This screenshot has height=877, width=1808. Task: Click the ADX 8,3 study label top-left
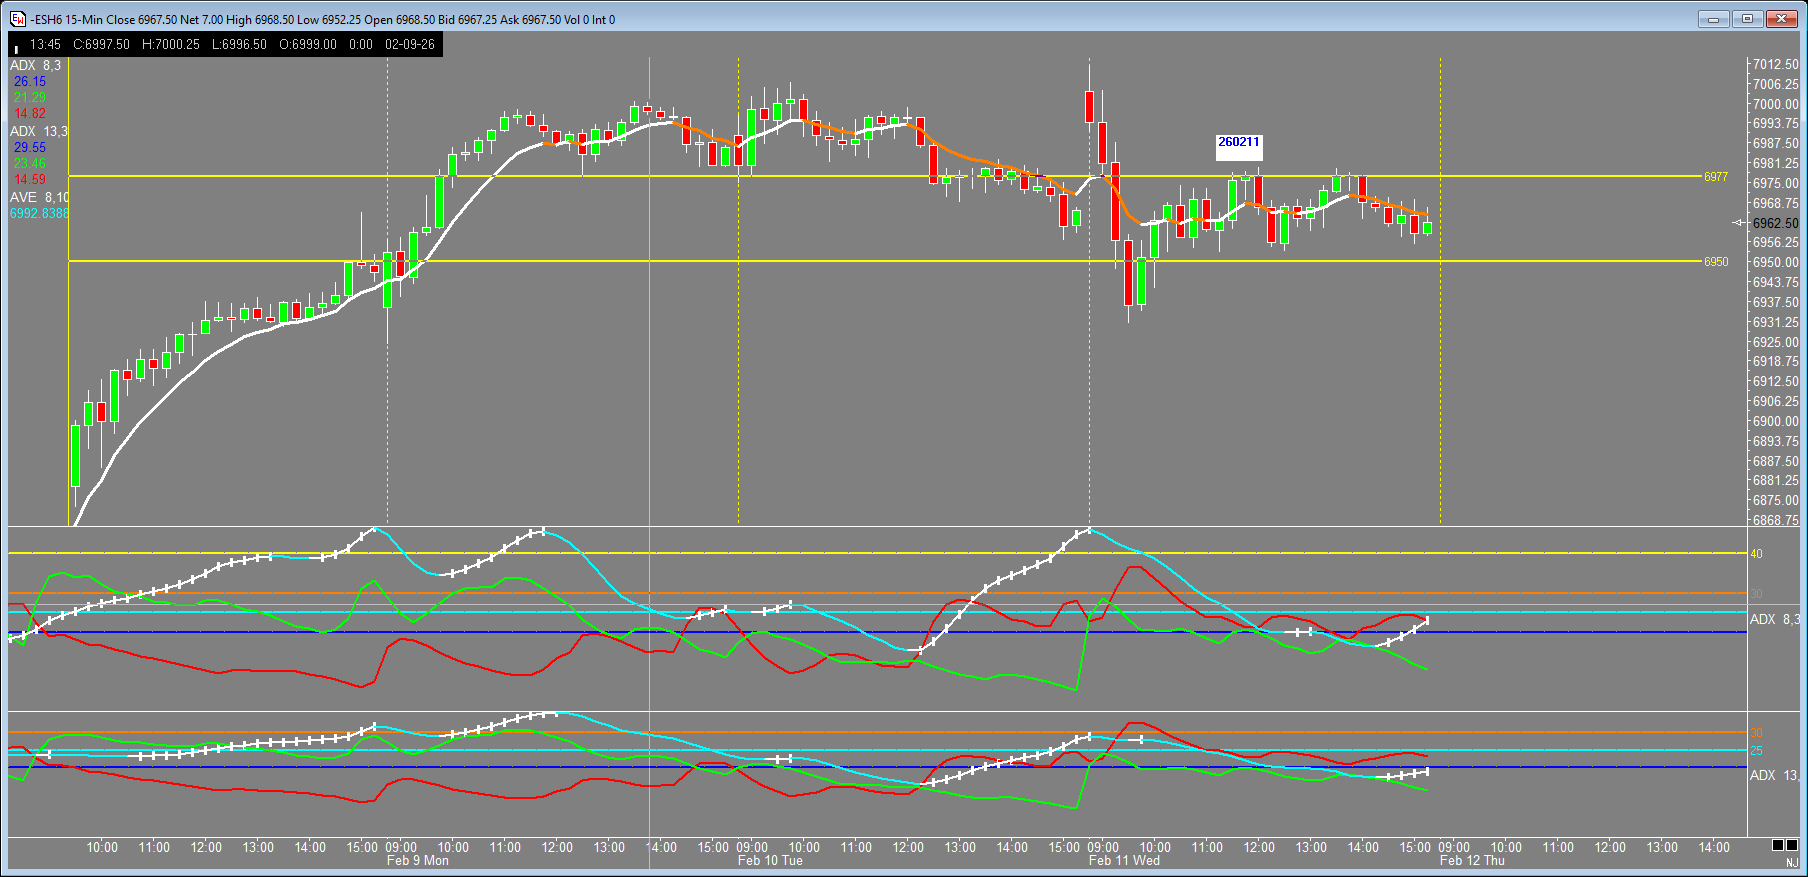35,65
